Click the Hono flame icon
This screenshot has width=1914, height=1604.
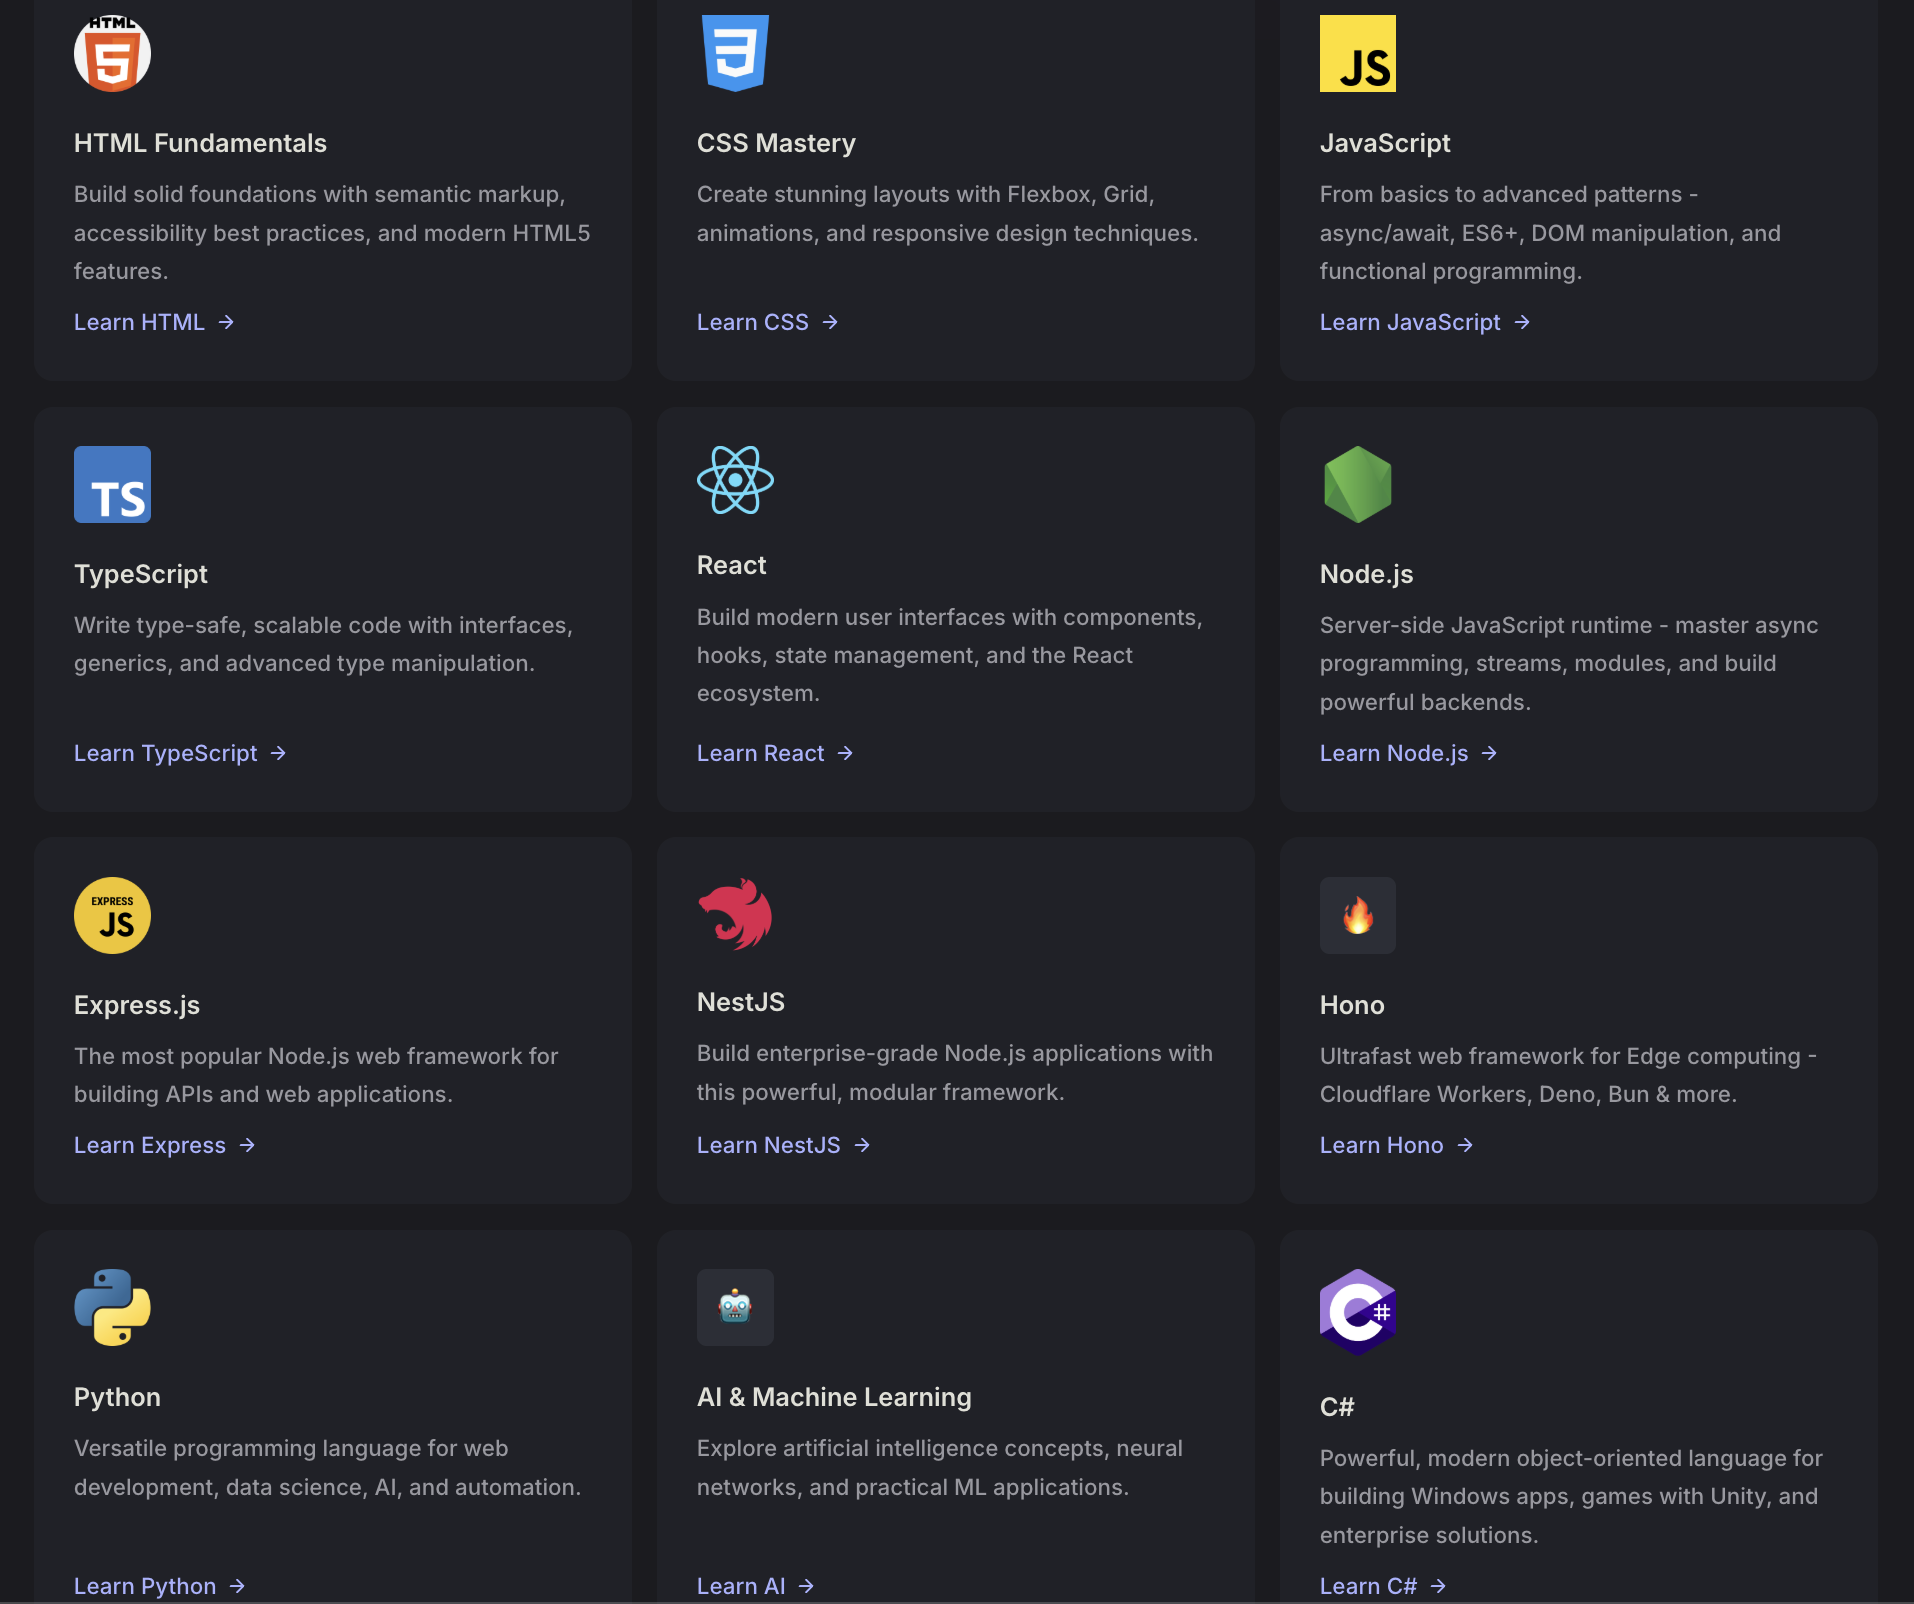coord(1357,916)
